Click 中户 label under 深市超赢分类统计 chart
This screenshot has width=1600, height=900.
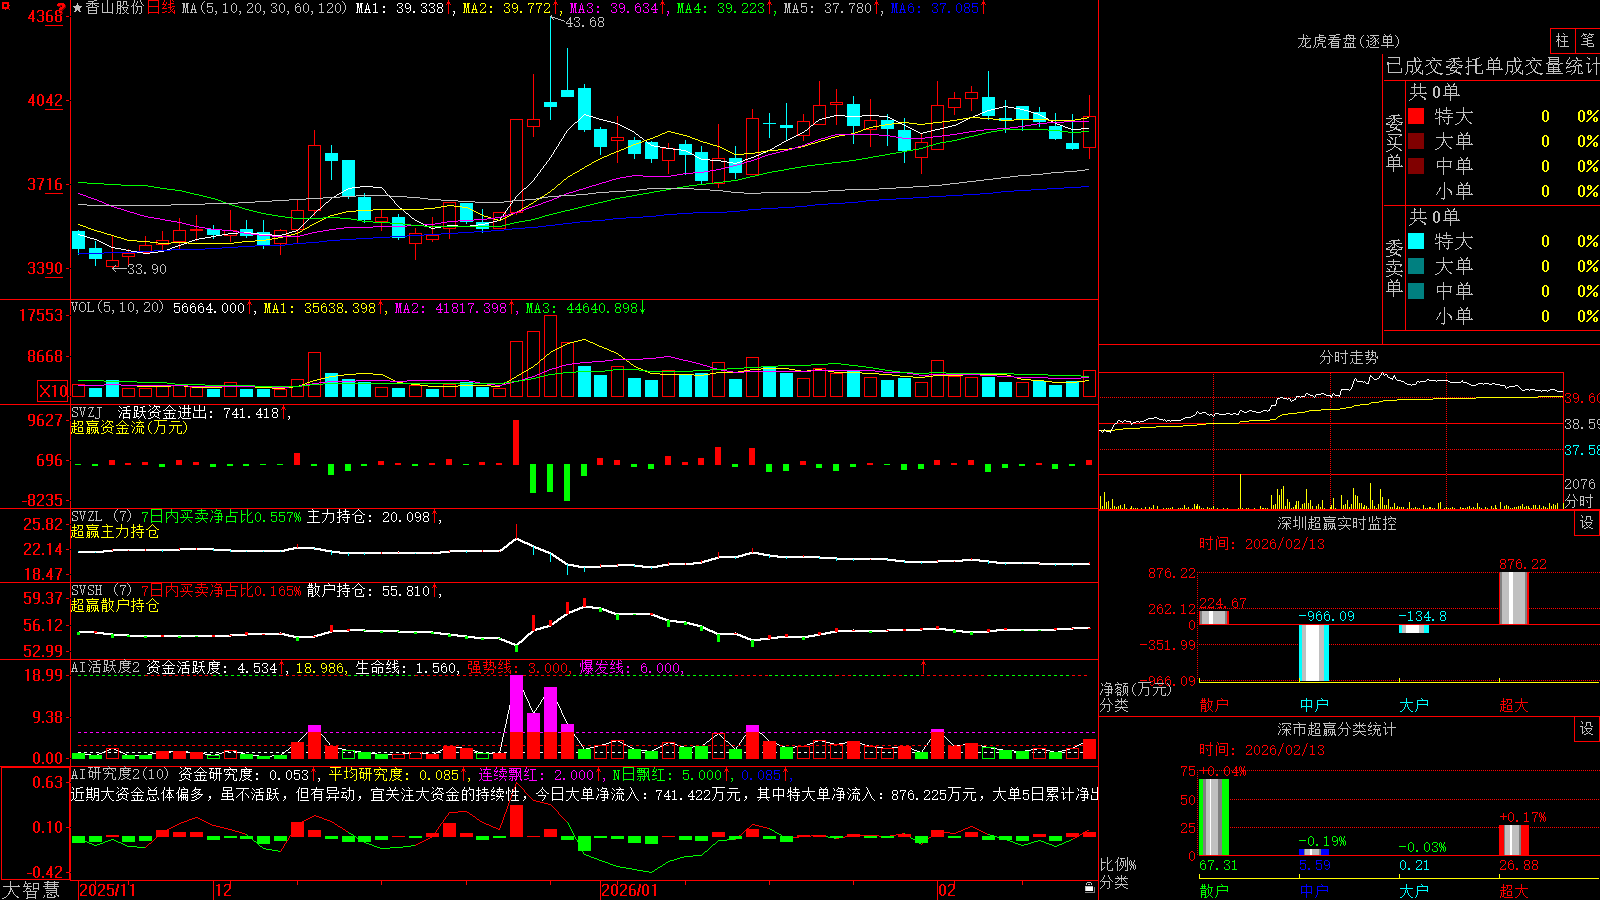[x=1314, y=891]
